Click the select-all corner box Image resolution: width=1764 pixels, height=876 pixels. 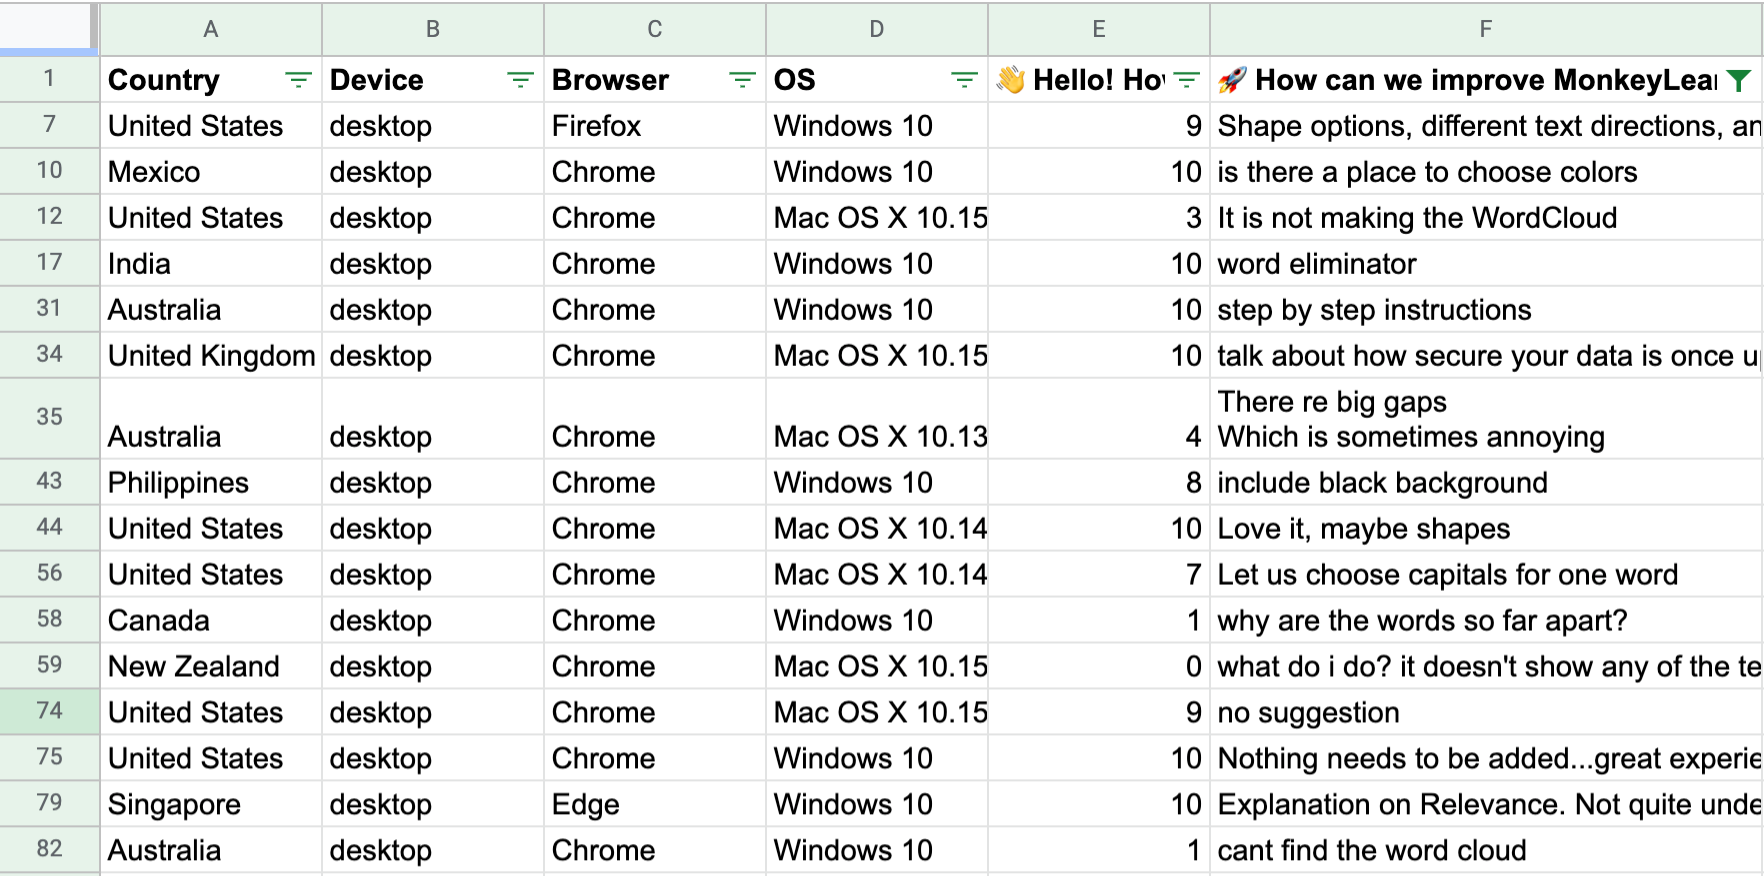point(48,27)
